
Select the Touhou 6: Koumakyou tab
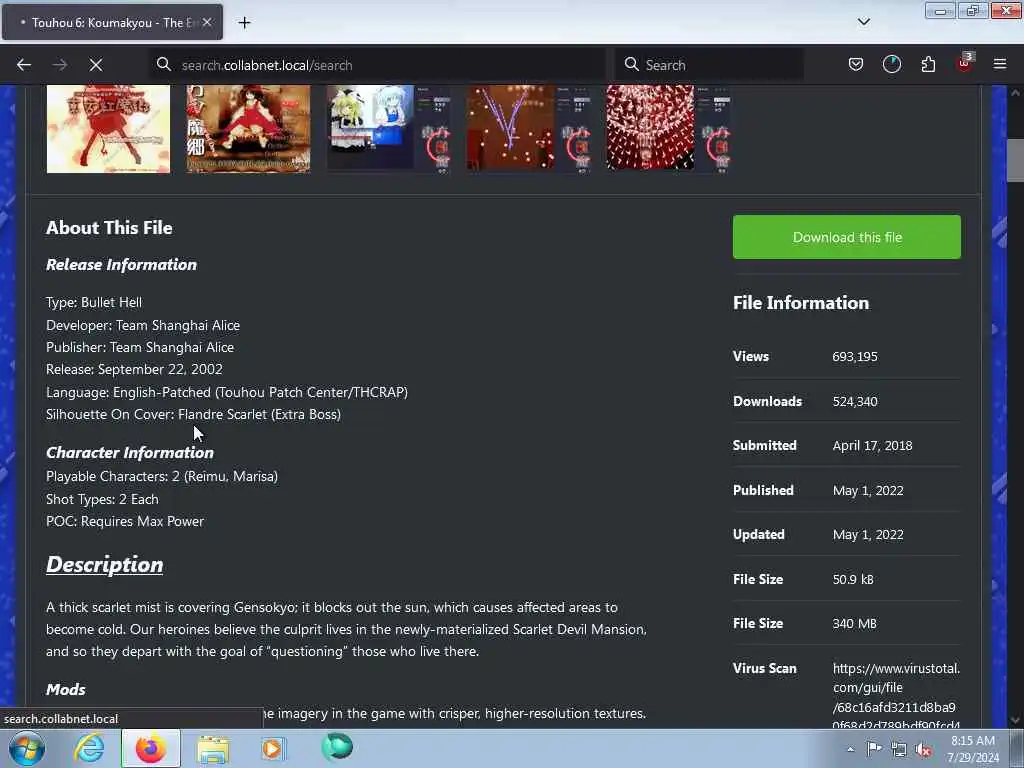tap(112, 22)
